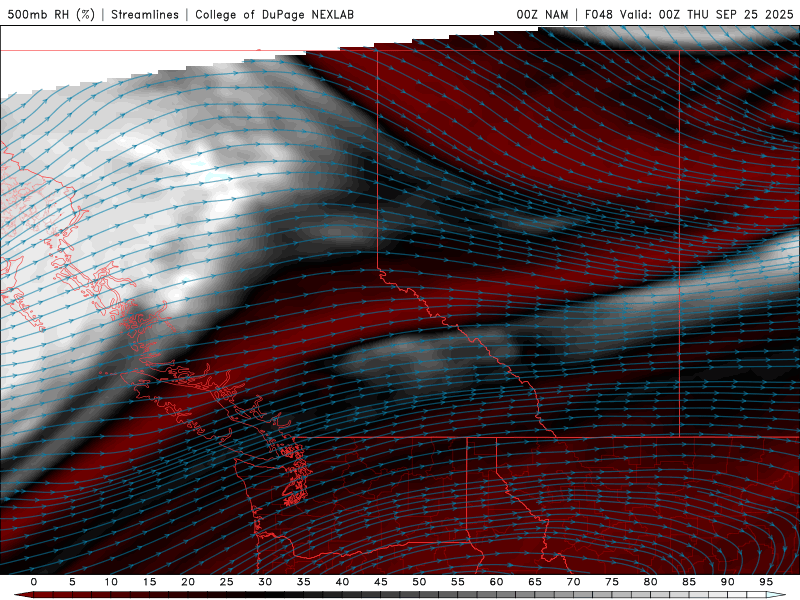800x600 pixels.
Task: Click the '0' colorbar tick label
Action: pos(34,582)
